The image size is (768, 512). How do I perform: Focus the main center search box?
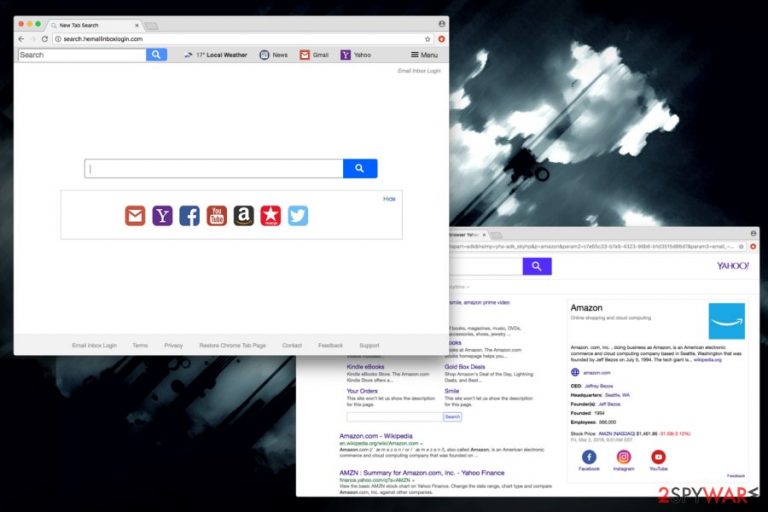[x=214, y=169]
